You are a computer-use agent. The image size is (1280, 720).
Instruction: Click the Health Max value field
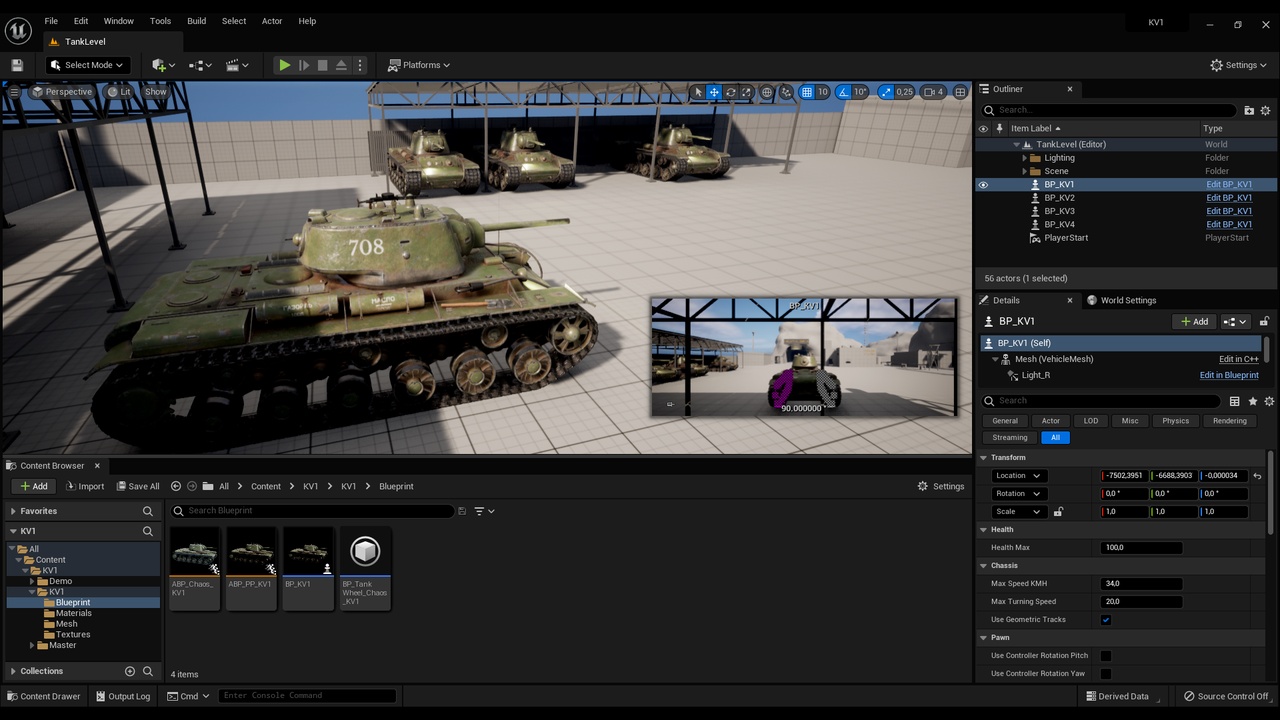tap(1141, 548)
